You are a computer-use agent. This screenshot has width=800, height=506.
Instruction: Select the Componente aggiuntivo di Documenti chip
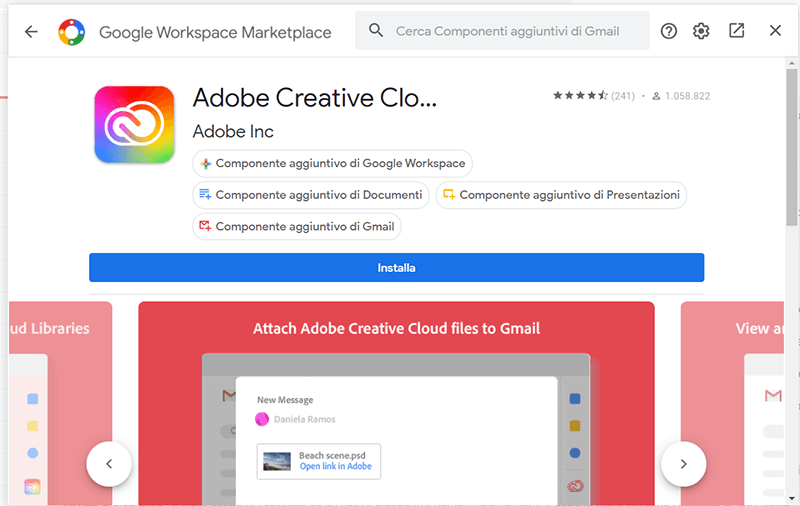coord(311,195)
